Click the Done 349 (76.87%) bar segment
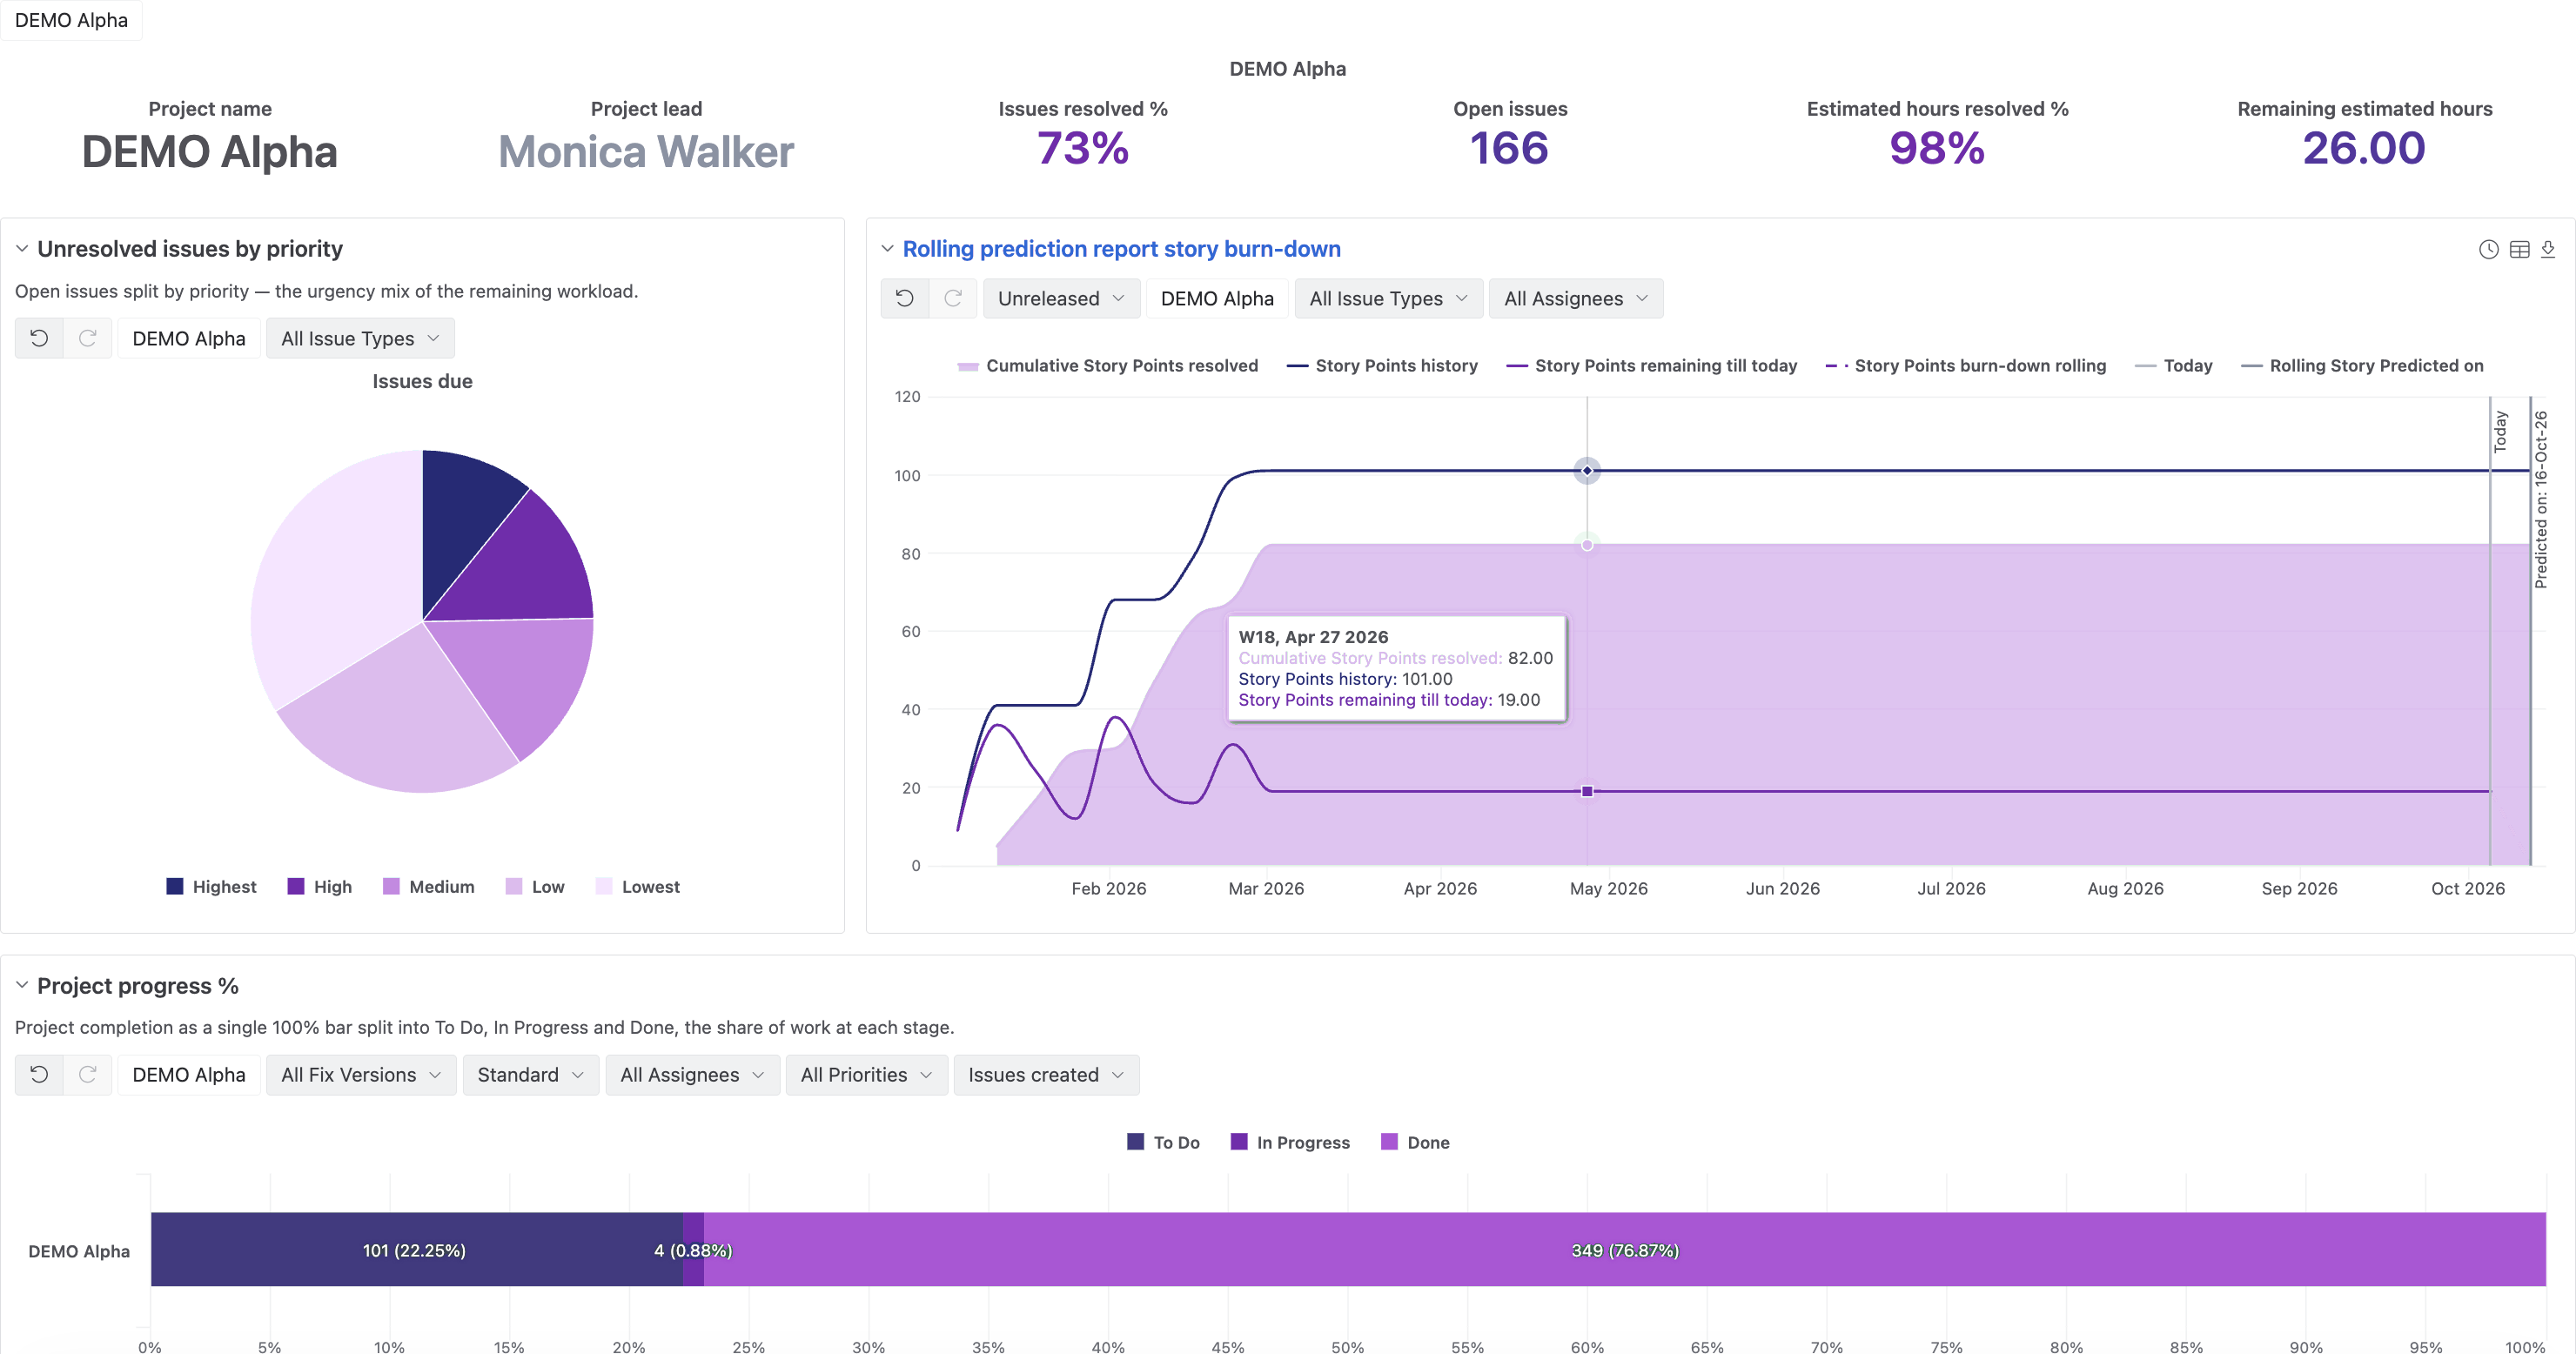Screen dimensions: 2576x1354 coord(1625,1249)
